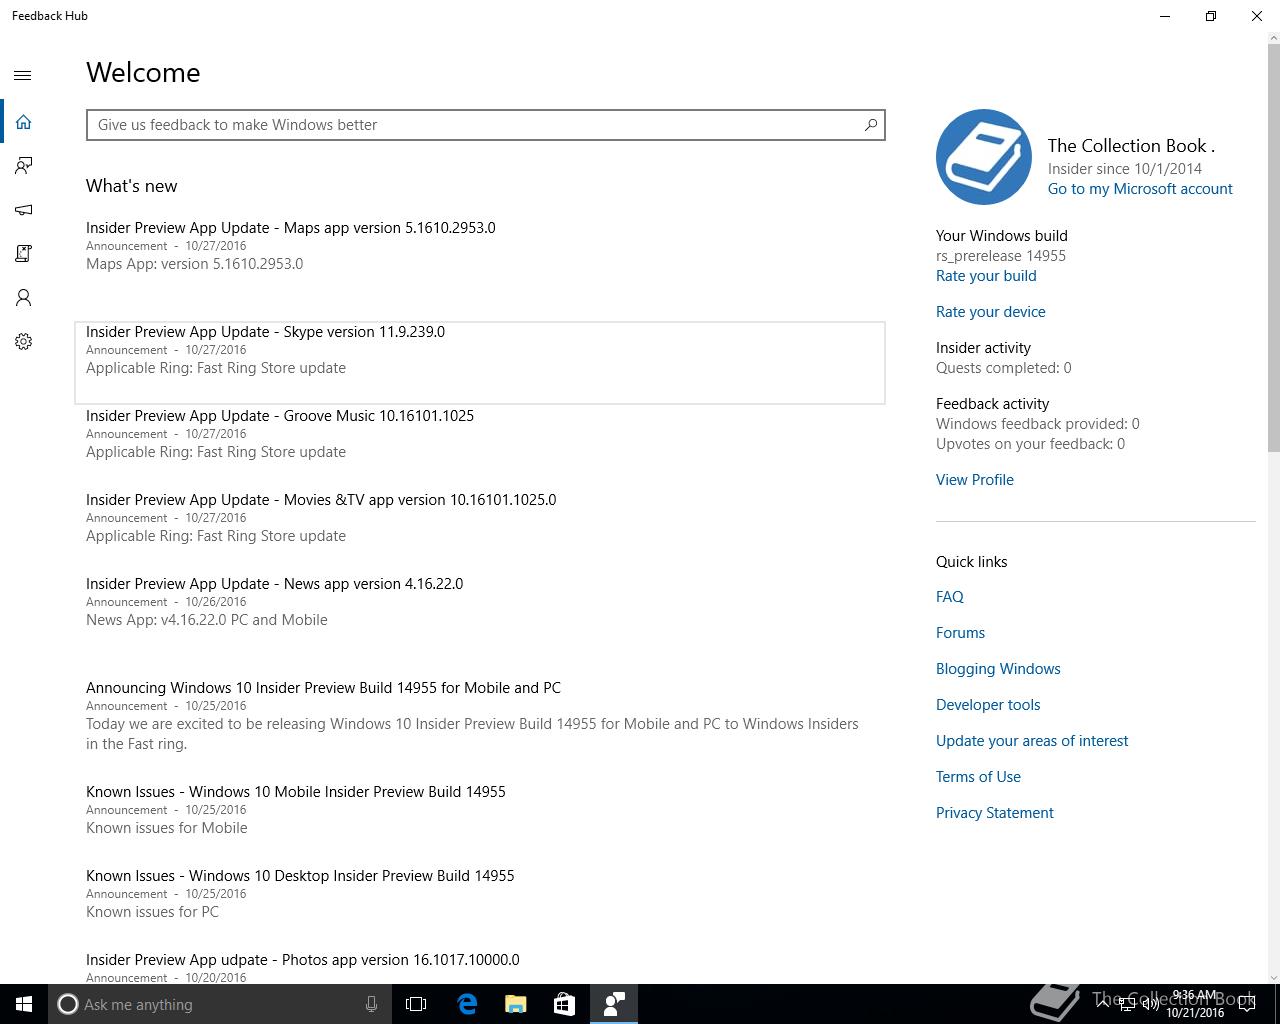Open Announcements megaphone icon in sidebar
Image resolution: width=1280 pixels, height=1024 pixels.
23,210
